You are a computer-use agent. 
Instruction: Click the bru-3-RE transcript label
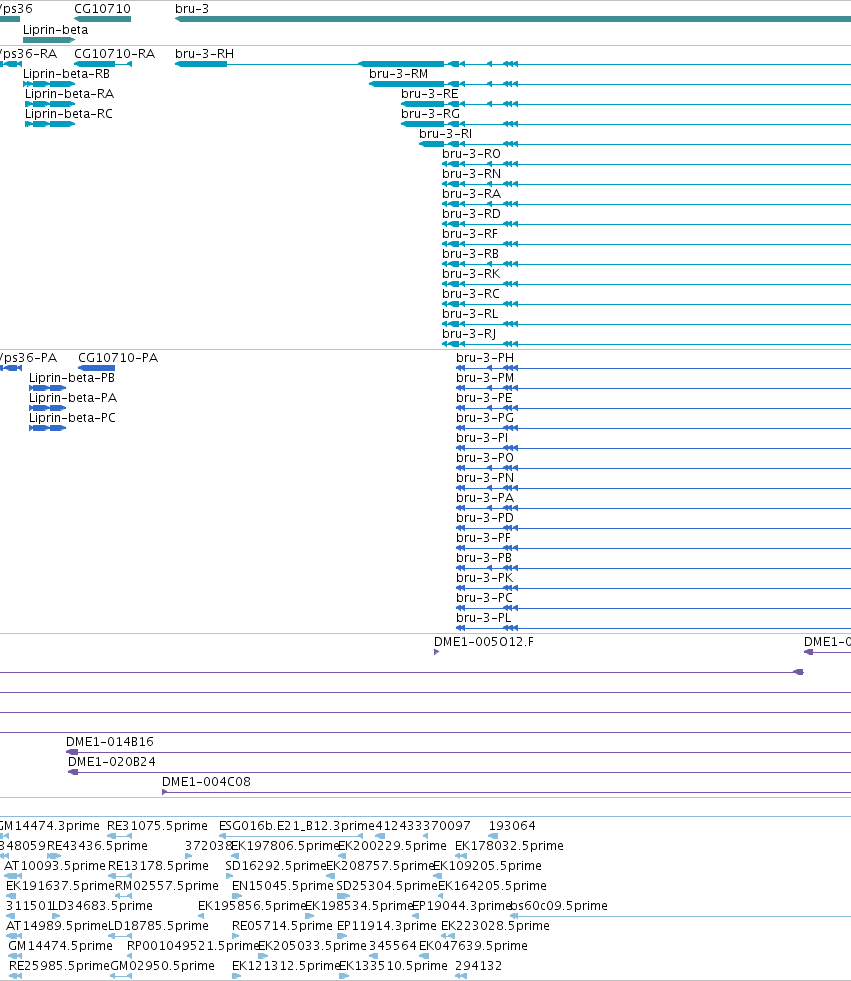[x=430, y=94]
